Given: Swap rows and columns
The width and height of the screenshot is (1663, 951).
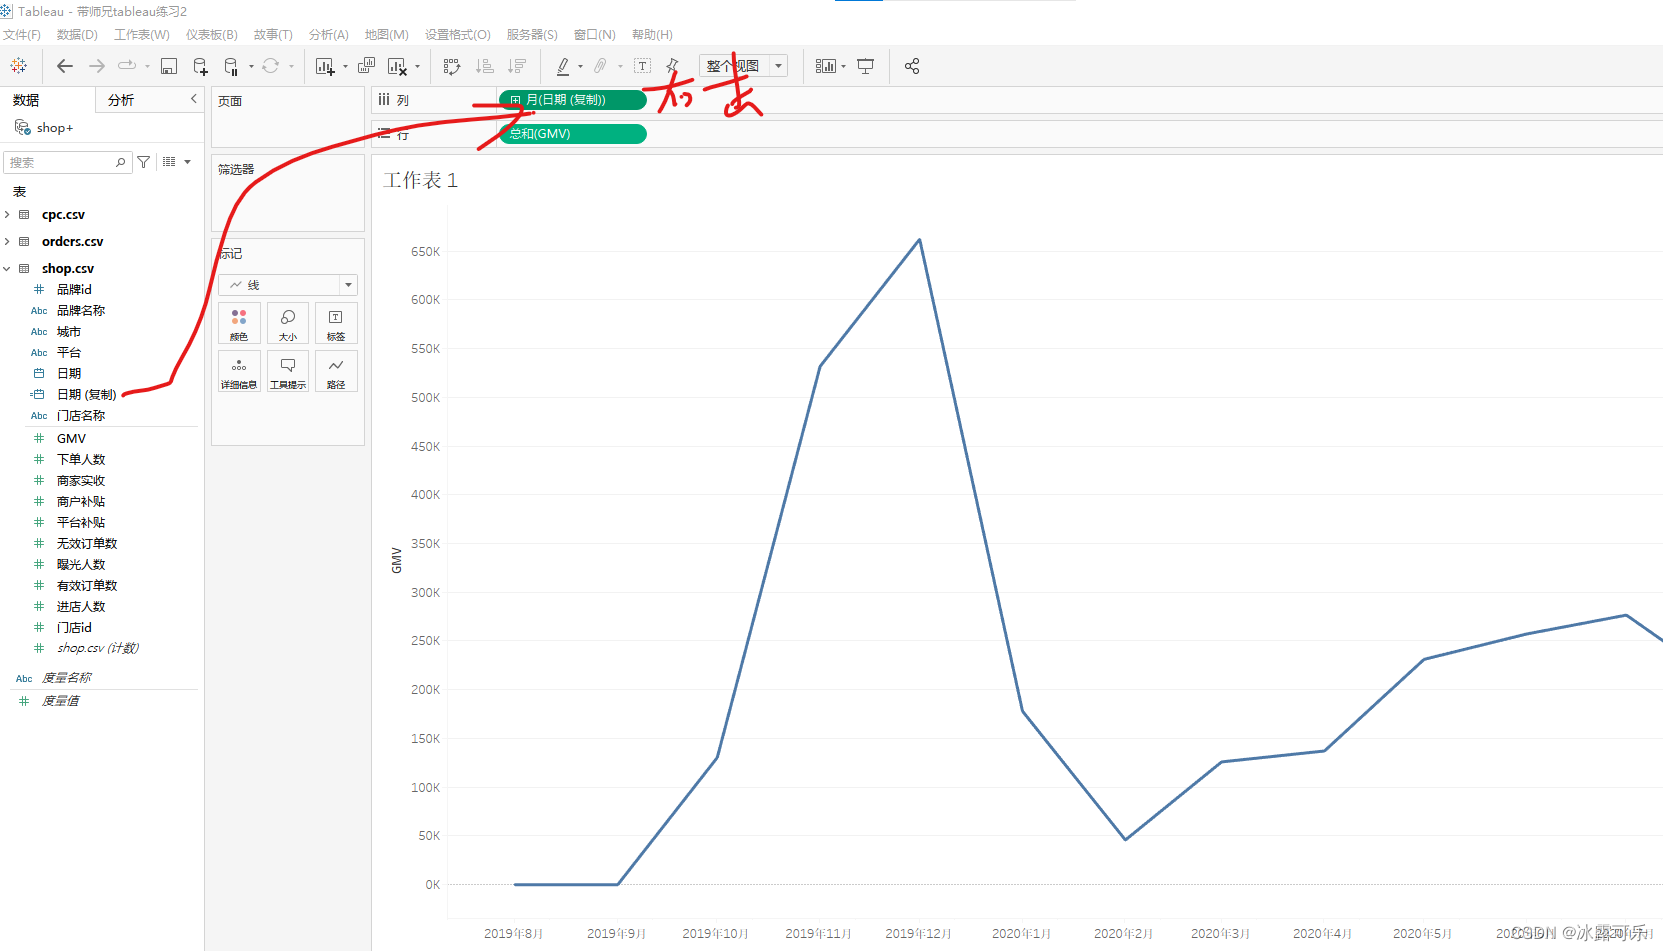Looking at the screenshot, I should click(x=452, y=66).
